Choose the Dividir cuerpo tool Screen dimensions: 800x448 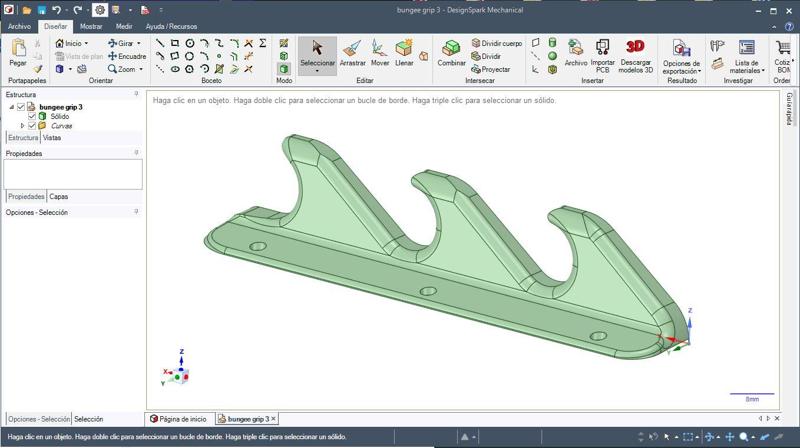point(495,44)
